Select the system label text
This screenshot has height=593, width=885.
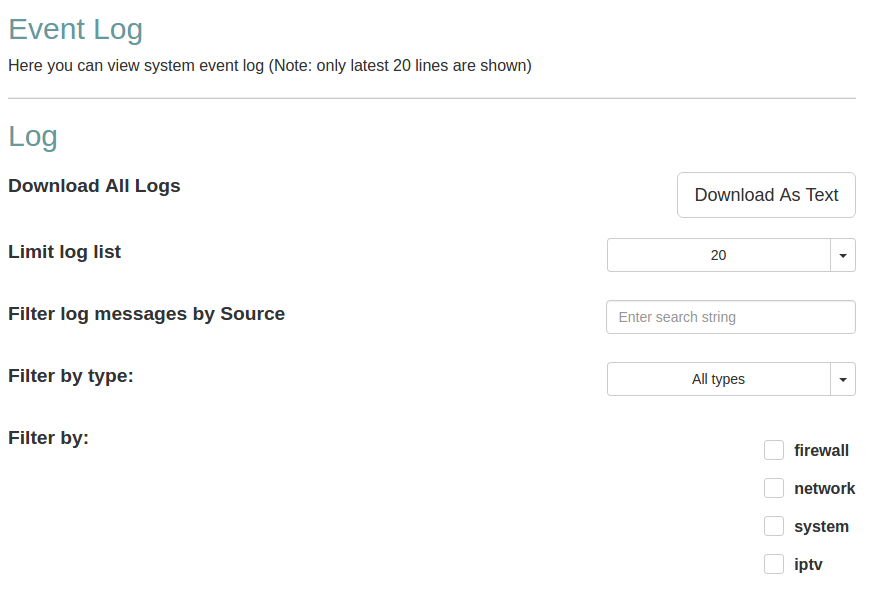coord(821,527)
